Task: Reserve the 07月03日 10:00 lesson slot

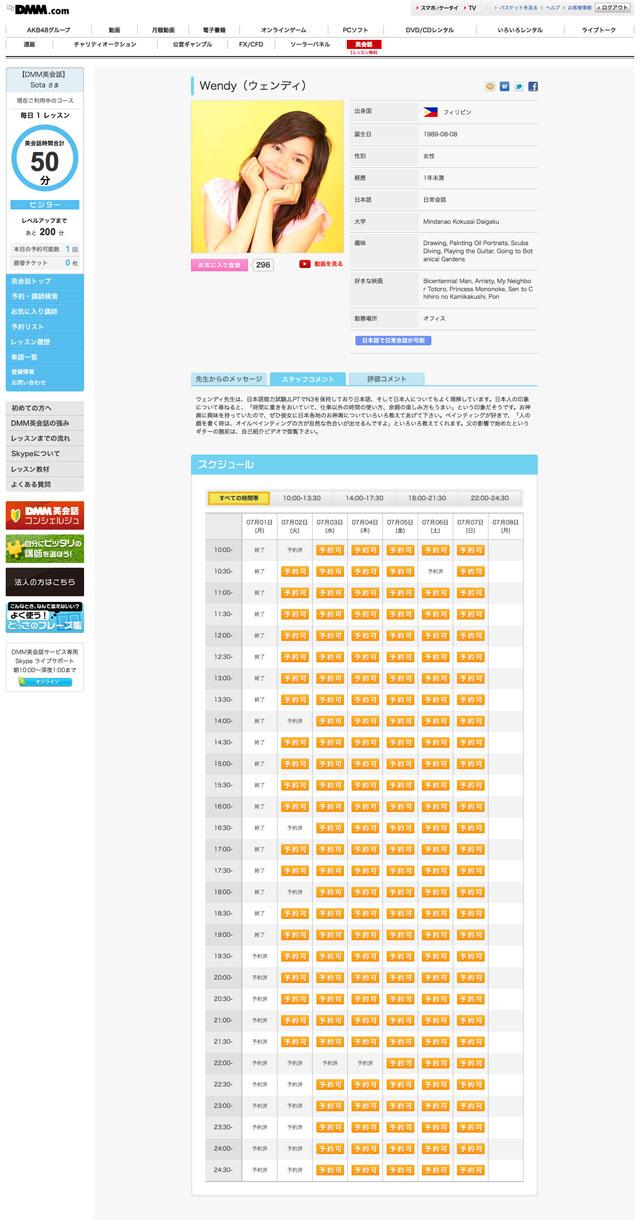Action: click(329, 550)
